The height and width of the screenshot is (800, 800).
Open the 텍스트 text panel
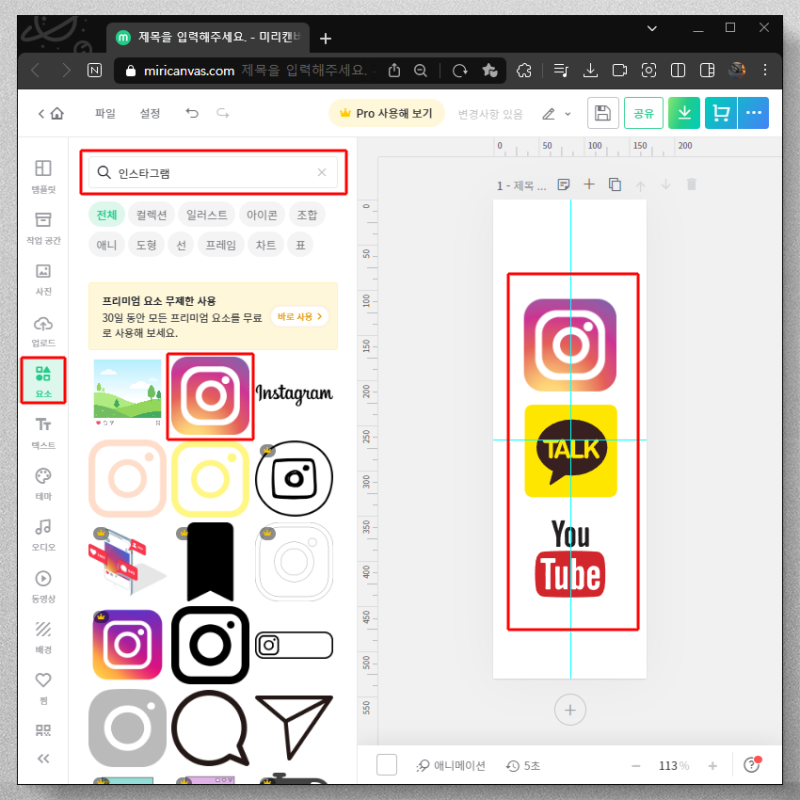[x=43, y=433]
